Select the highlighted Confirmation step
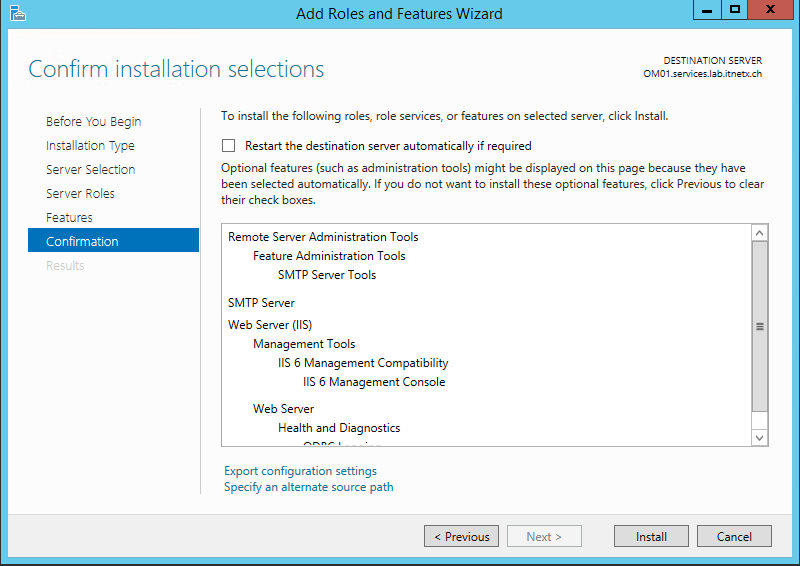 coord(113,240)
